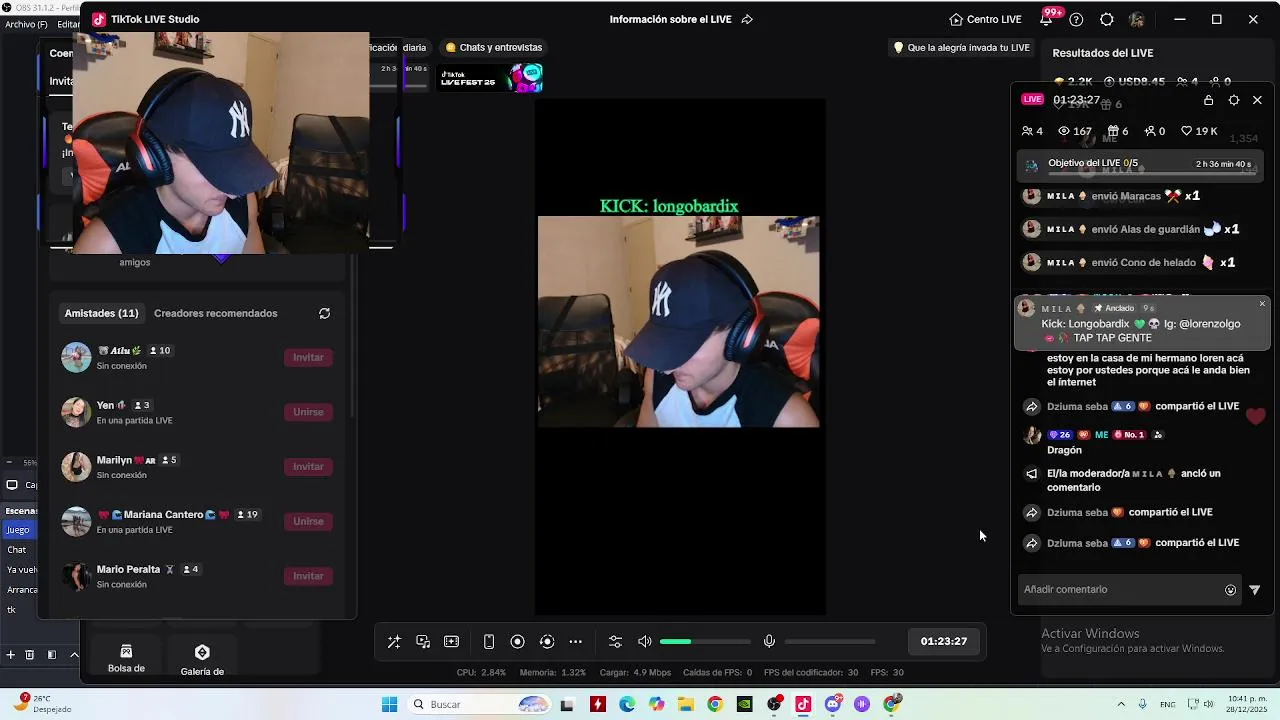Mute the microphone
This screenshot has height=720, width=1280.
(769, 642)
